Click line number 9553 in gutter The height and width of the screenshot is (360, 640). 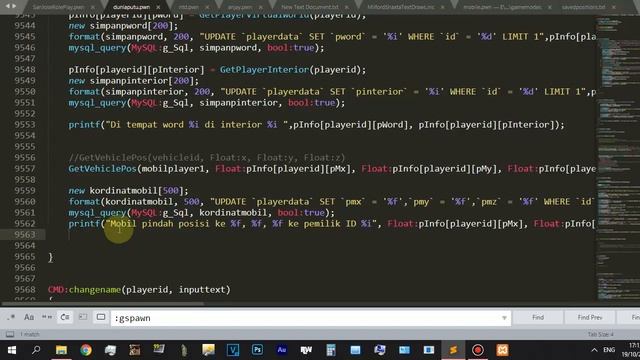click(25, 125)
